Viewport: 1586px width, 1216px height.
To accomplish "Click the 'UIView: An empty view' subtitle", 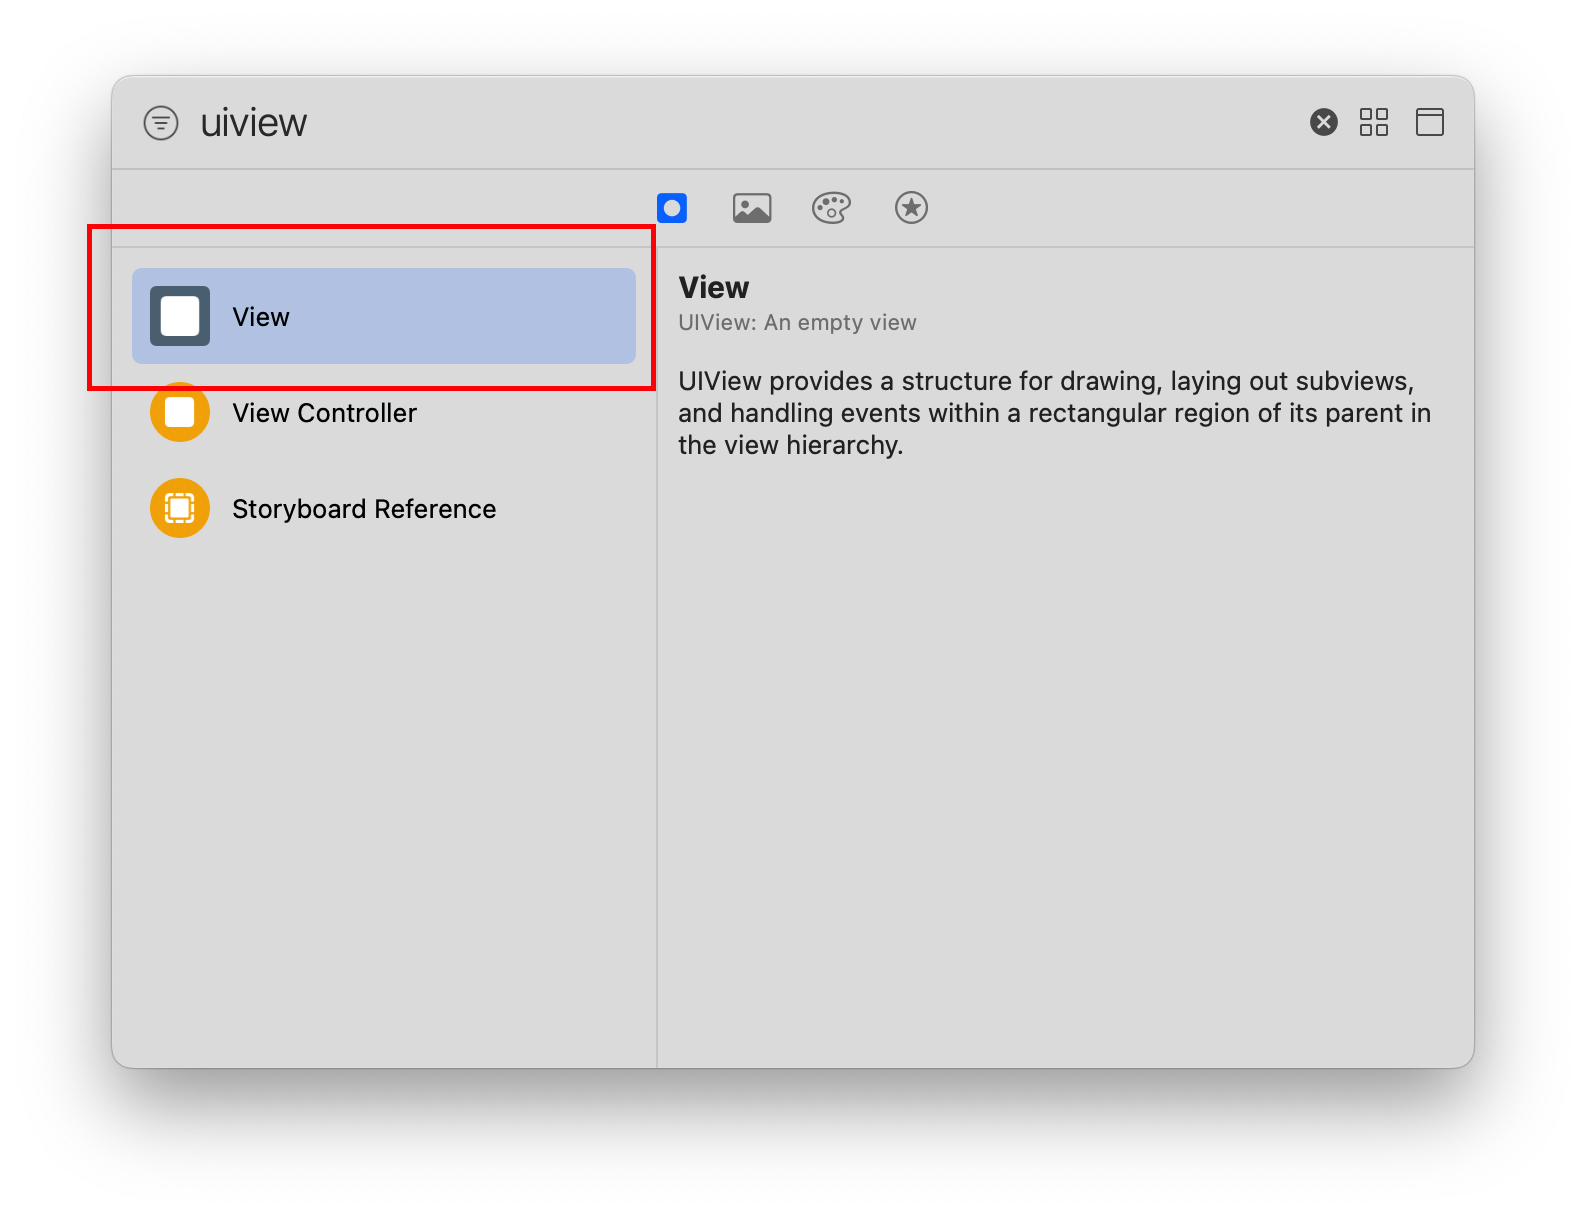I will [x=797, y=323].
